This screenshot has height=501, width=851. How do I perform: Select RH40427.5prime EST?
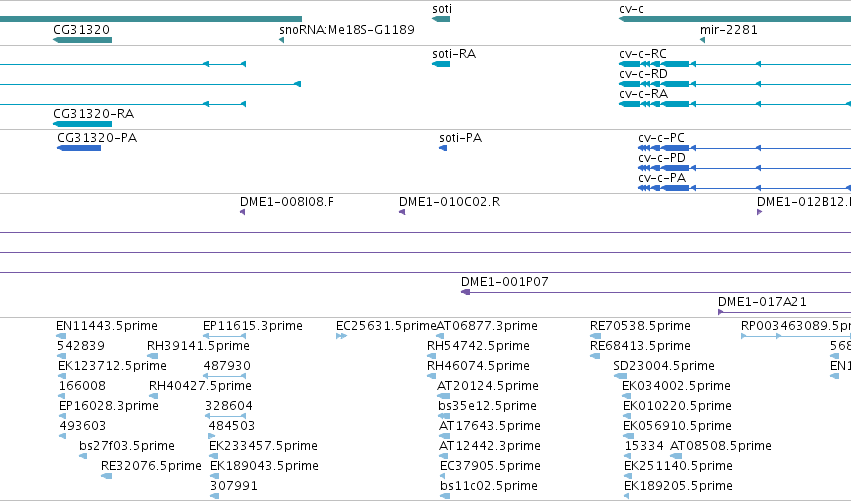pyautogui.click(x=154, y=396)
